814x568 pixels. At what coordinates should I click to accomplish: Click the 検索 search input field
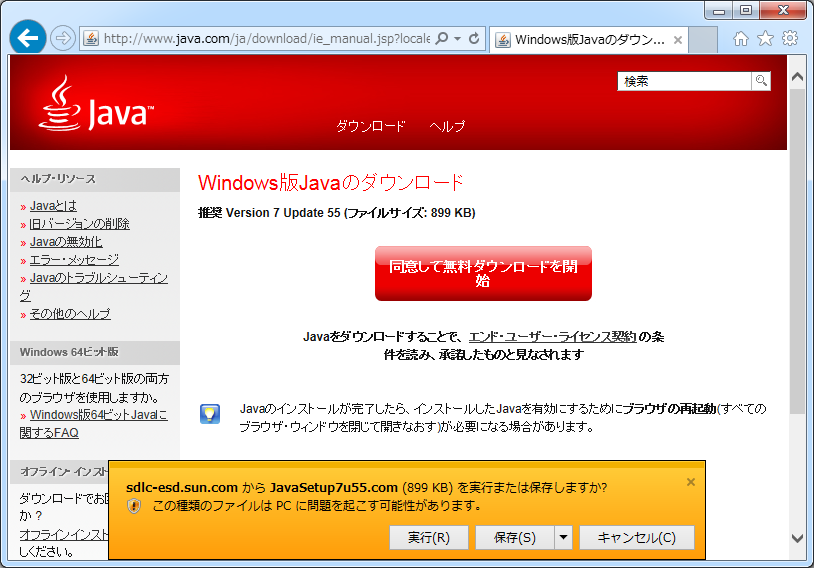684,81
